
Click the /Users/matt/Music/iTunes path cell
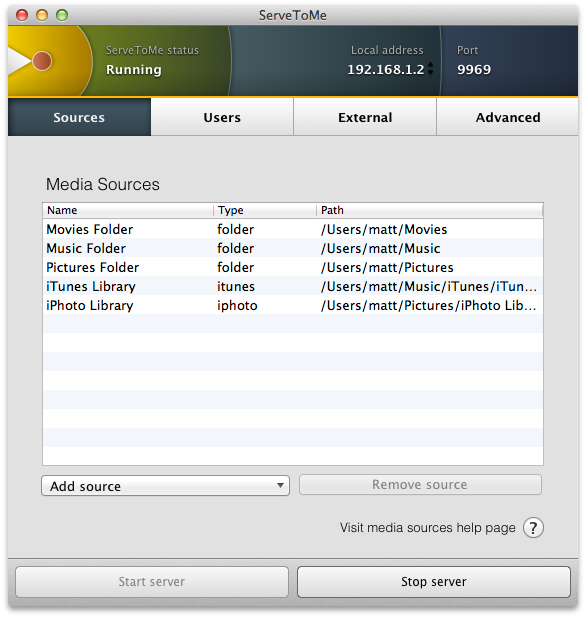pos(429,287)
